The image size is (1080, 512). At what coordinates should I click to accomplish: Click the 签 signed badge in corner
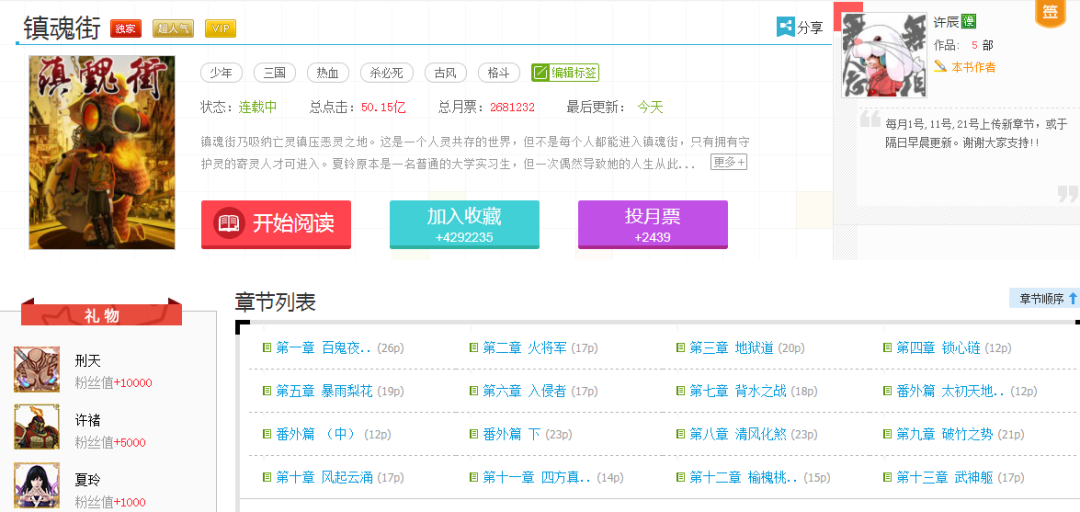point(1050,12)
